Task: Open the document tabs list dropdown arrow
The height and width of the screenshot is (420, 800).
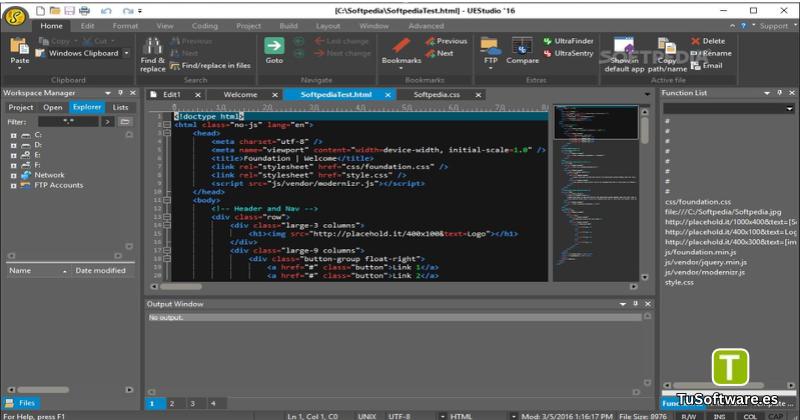Action: [x=647, y=94]
